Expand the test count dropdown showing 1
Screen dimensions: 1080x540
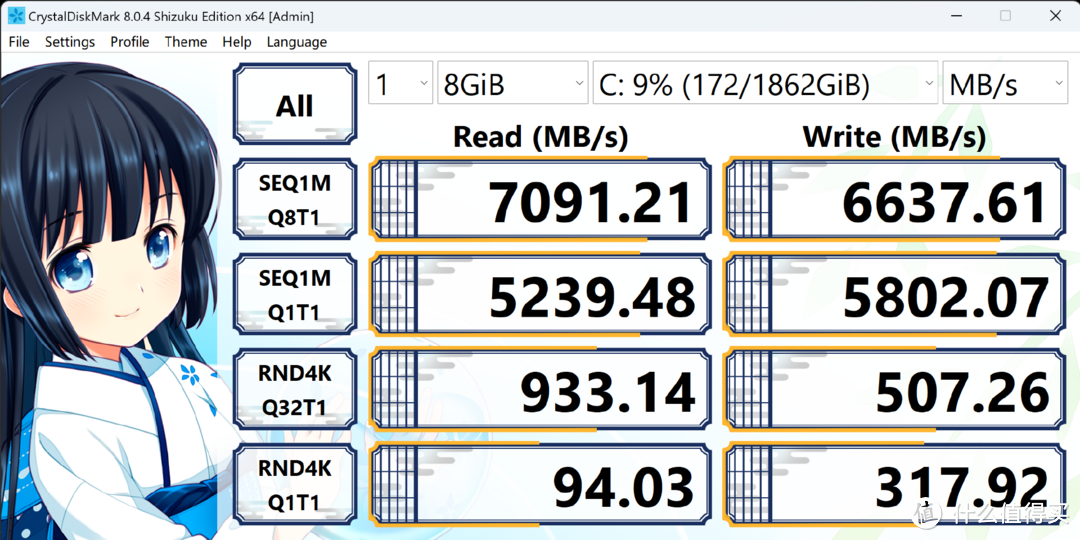[x=400, y=83]
